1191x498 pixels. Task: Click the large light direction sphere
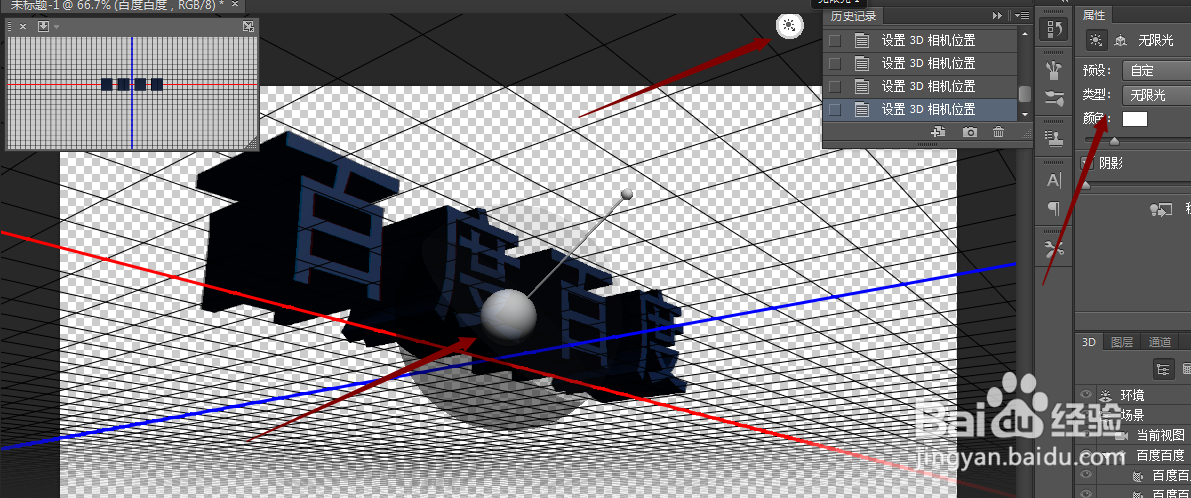[x=509, y=316]
